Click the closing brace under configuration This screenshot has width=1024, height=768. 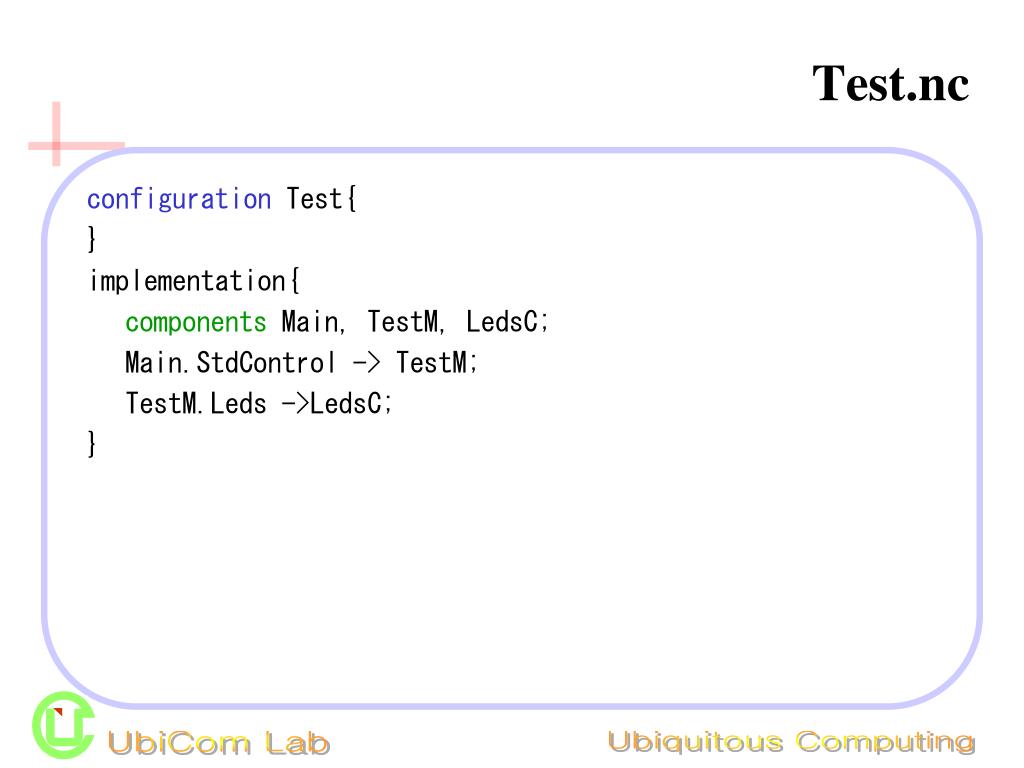[x=92, y=240]
